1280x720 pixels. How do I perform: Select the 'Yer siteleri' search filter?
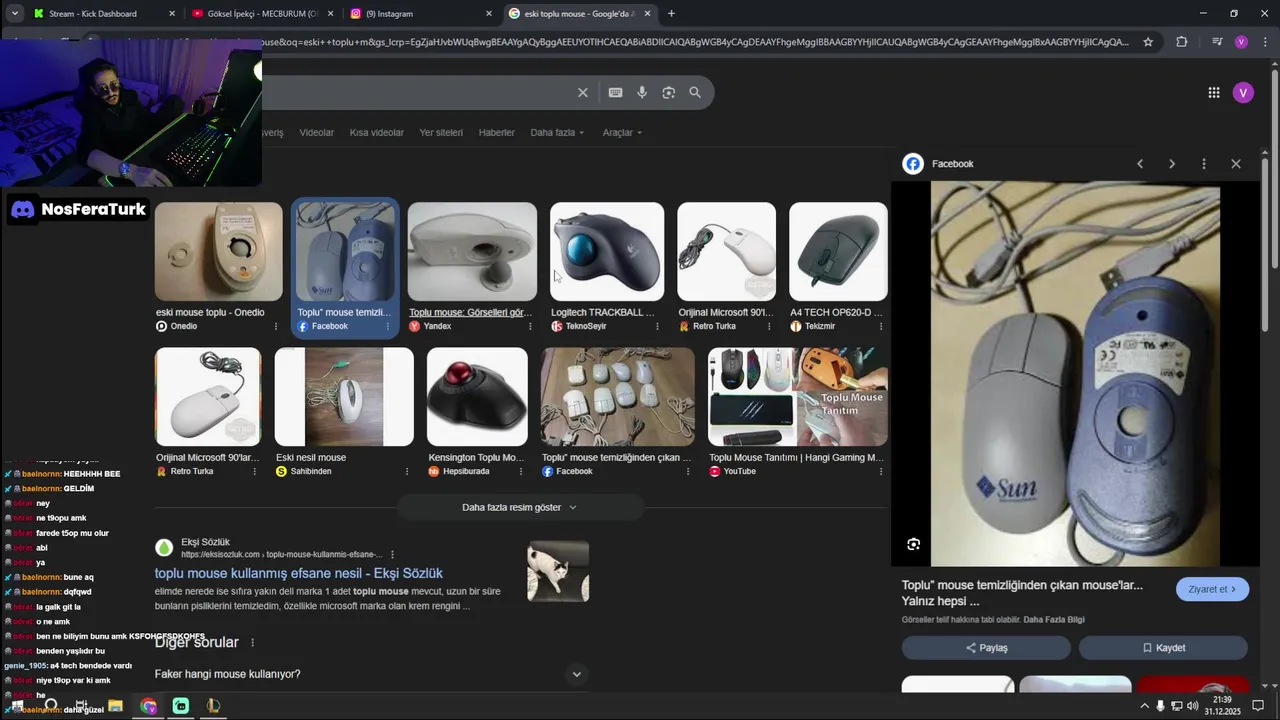441,133
